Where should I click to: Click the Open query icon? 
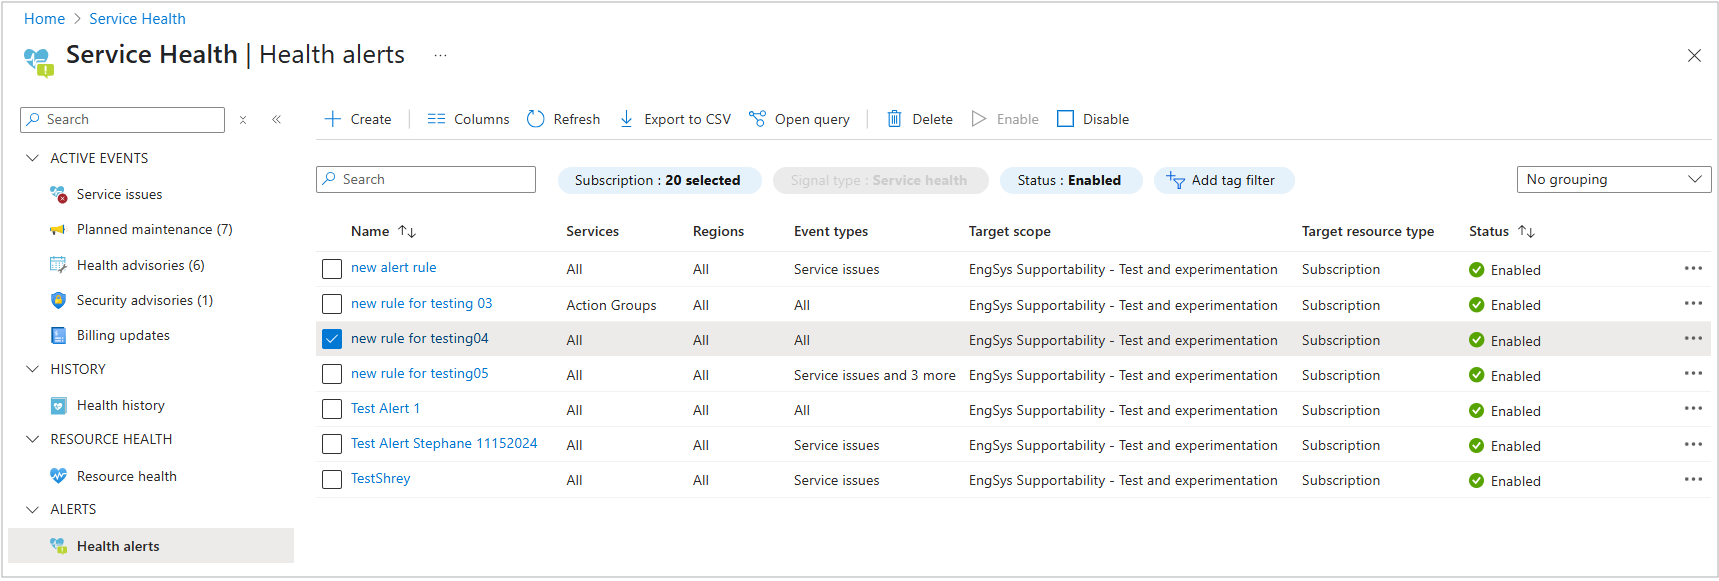[x=758, y=119]
